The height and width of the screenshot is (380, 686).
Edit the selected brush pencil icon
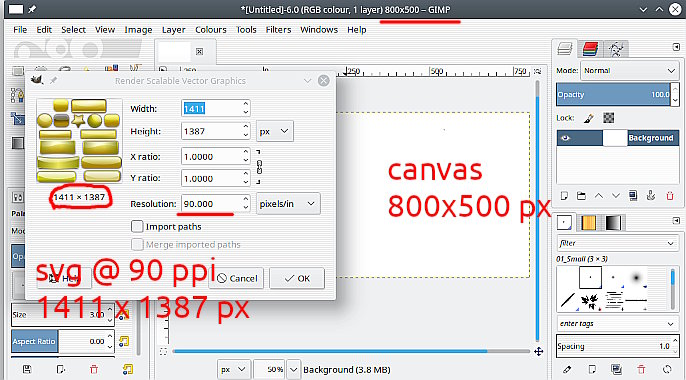click(x=567, y=370)
